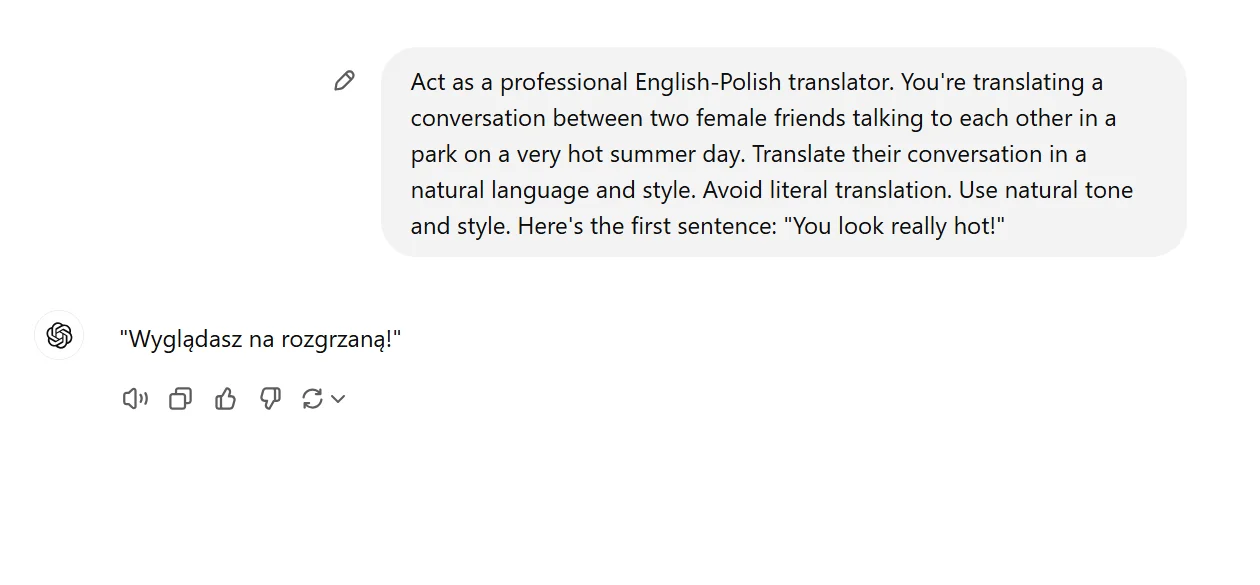Click the ChatGPT logo avatar
This screenshot has height=585, width=1260.
(59, 335)
